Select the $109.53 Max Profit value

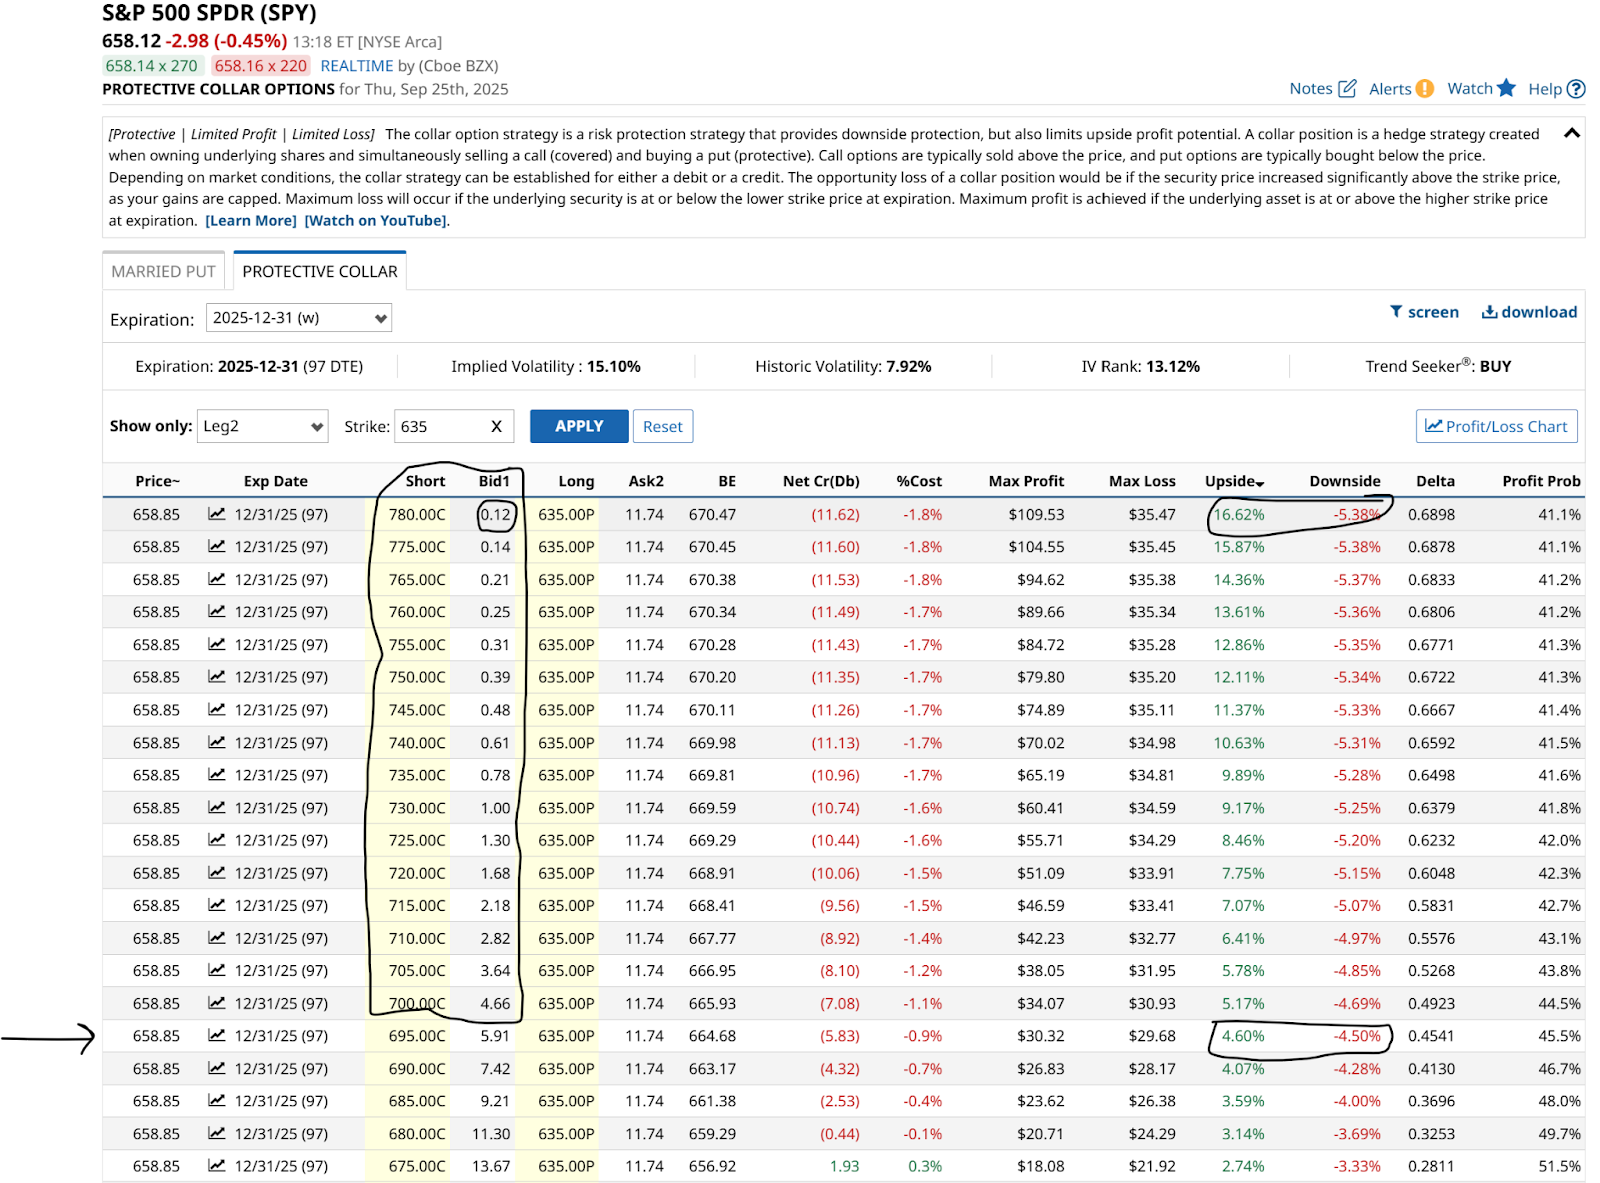tap(1034, 514)
